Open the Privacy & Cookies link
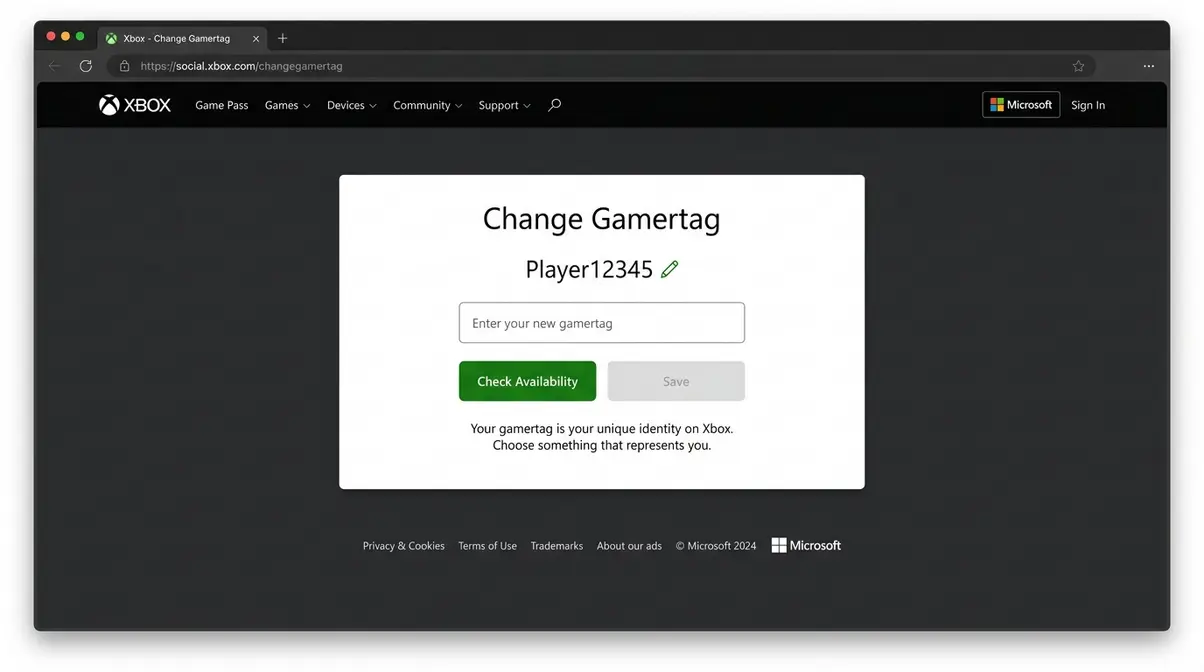The image size is (1204, 672). (x=404, y=546)
